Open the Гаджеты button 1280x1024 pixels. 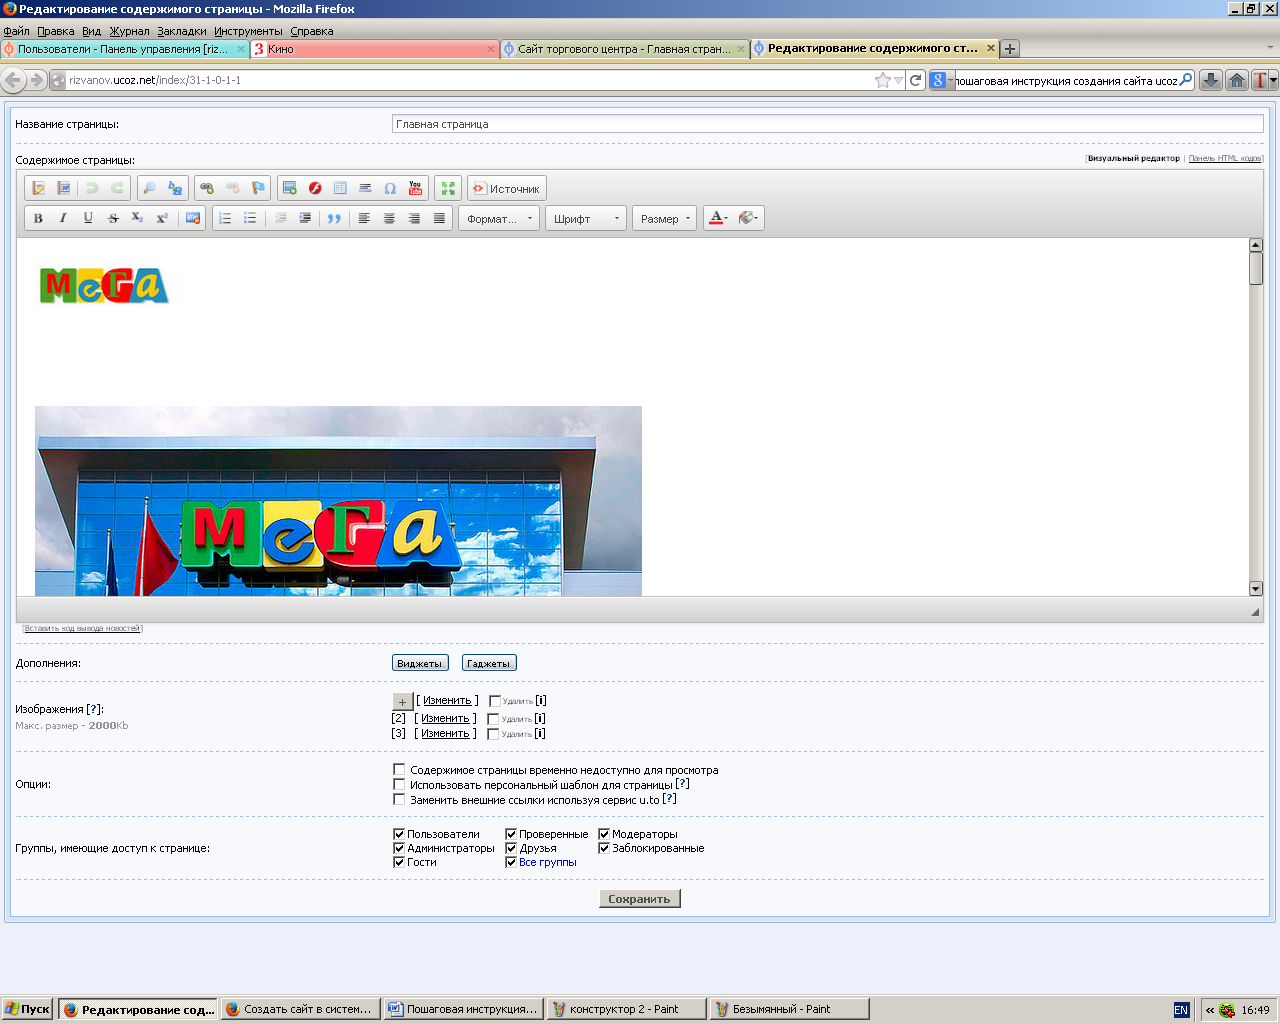click(489, 663)
